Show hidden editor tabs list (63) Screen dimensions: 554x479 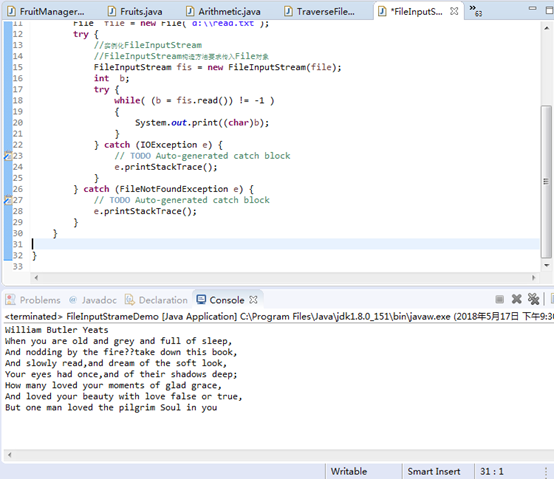[x=476, y=11]
